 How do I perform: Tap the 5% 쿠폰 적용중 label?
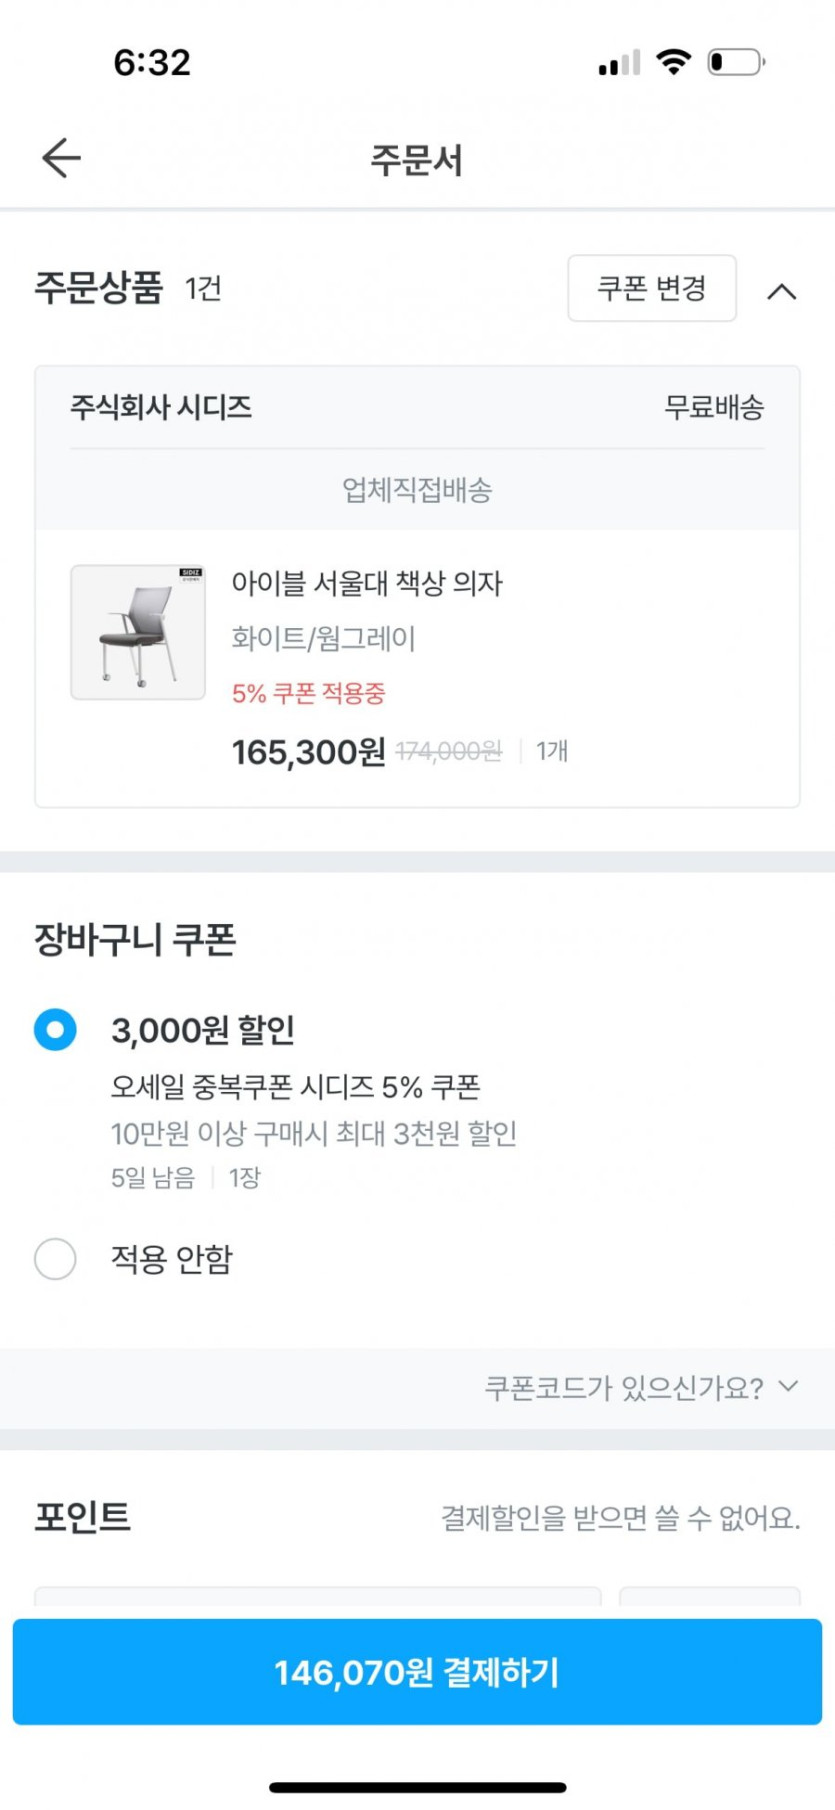(x=308, y=693)
